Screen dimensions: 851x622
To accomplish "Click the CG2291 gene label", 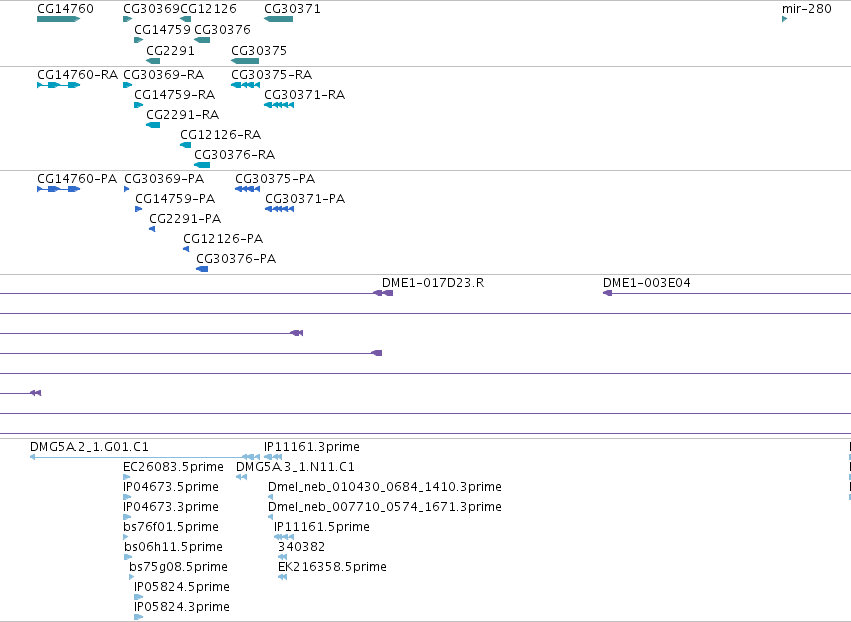I will 170,50.
